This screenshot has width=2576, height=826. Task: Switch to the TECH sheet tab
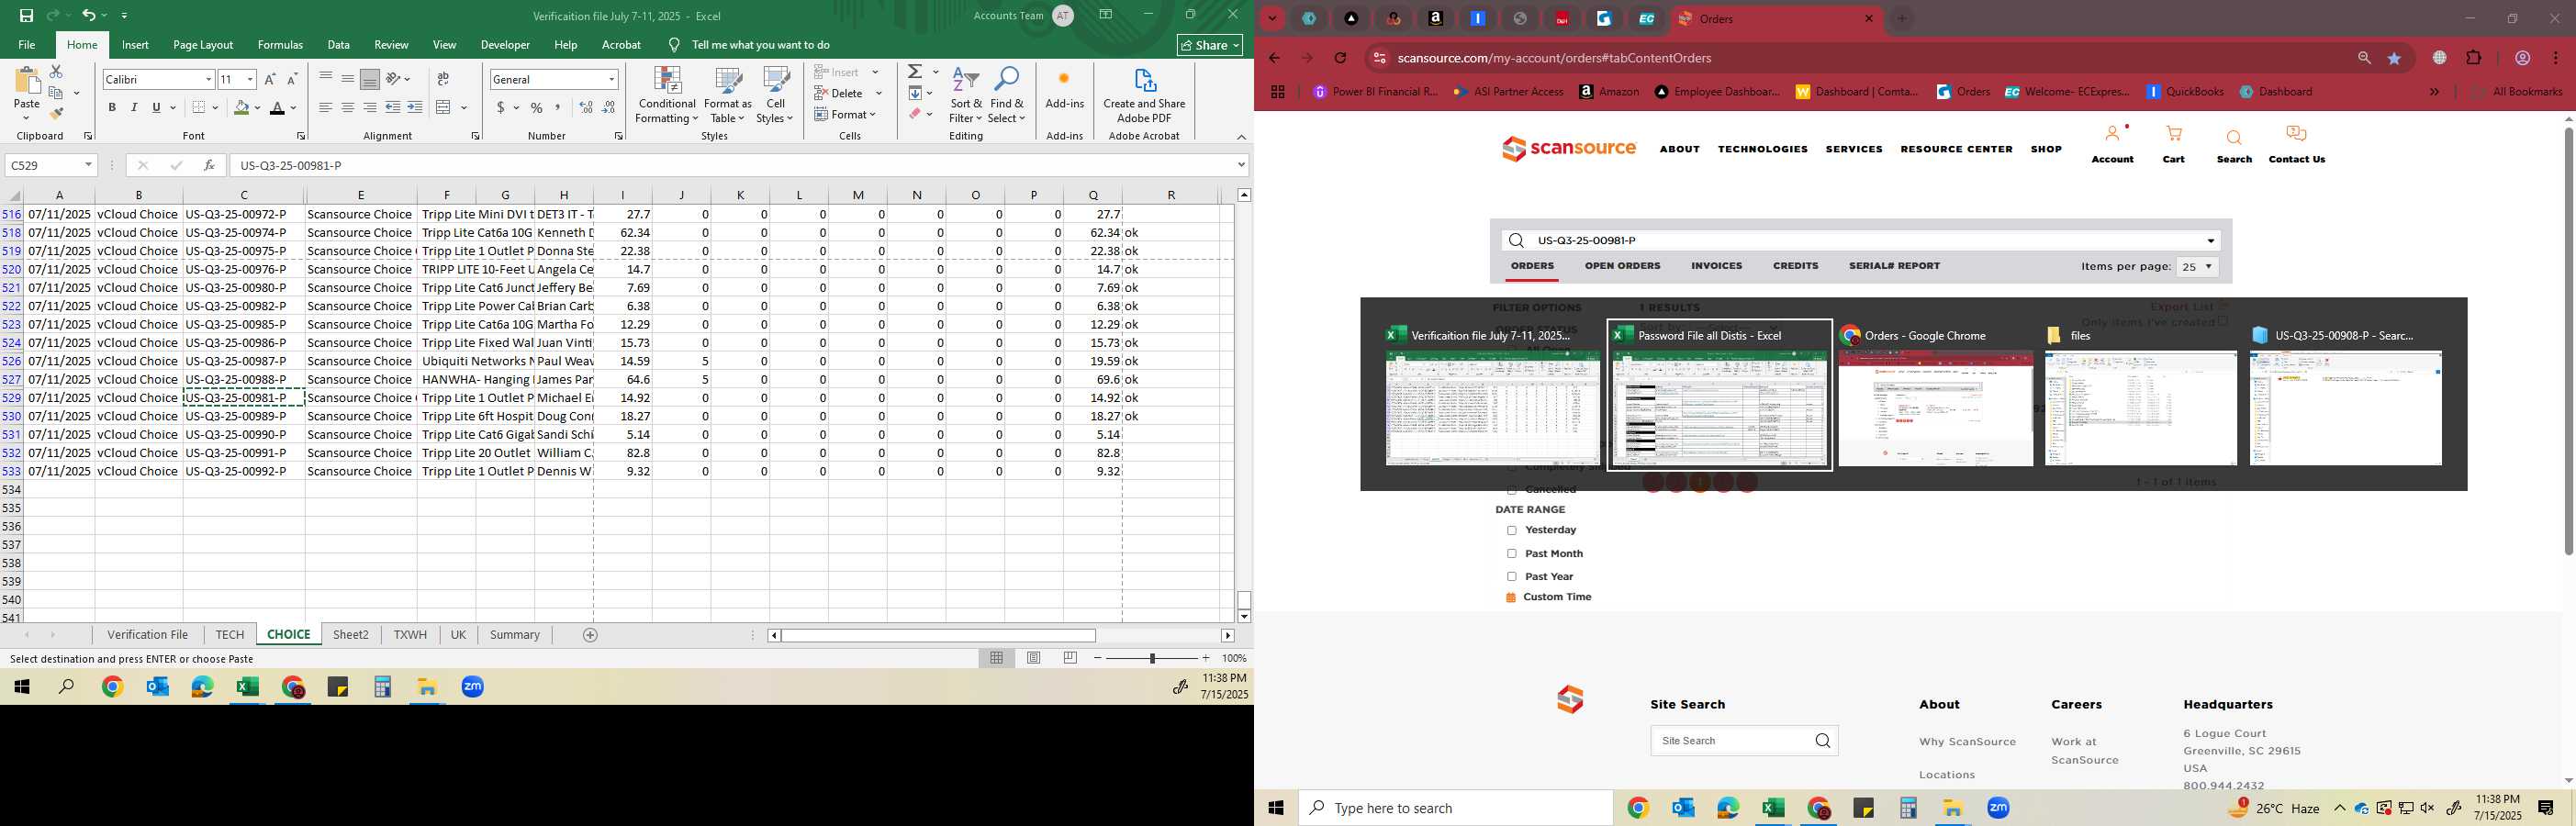coord(229,635)
